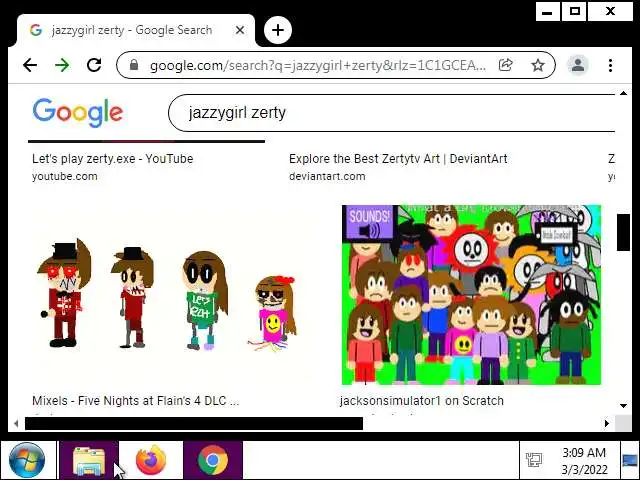Viewport: 640px width, 480px height.
Task: Click the vertical scrollbar thumb
Action: pos(623,232)
